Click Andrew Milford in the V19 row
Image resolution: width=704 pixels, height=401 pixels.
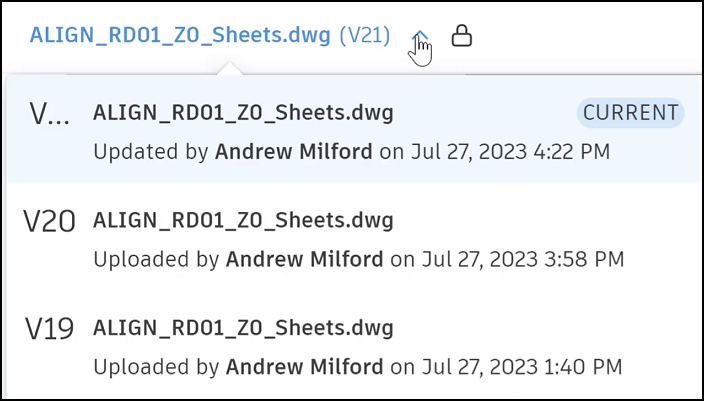tap(304, 367)
